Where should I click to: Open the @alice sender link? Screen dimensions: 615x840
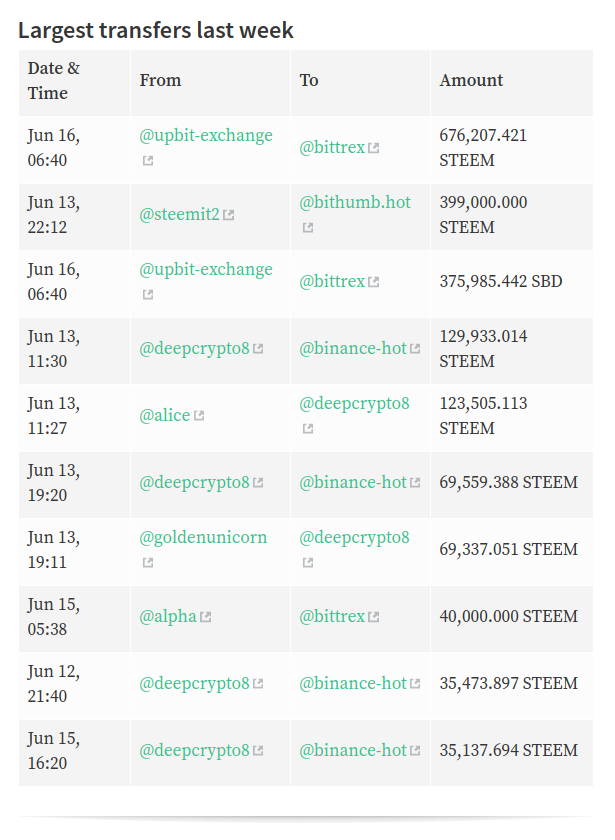[x=164, y=415]
